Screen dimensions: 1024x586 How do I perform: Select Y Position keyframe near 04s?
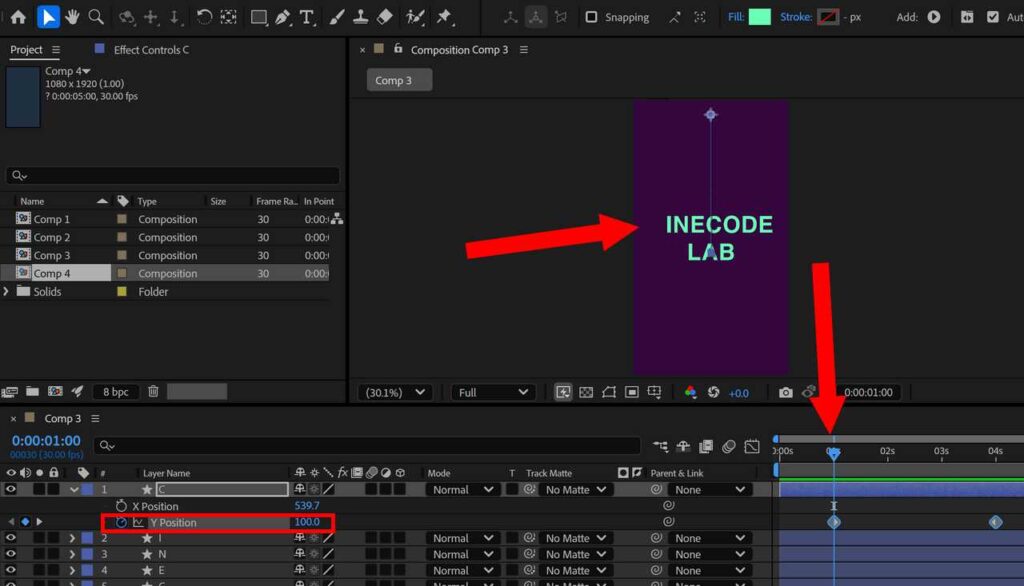click(995, 522)
